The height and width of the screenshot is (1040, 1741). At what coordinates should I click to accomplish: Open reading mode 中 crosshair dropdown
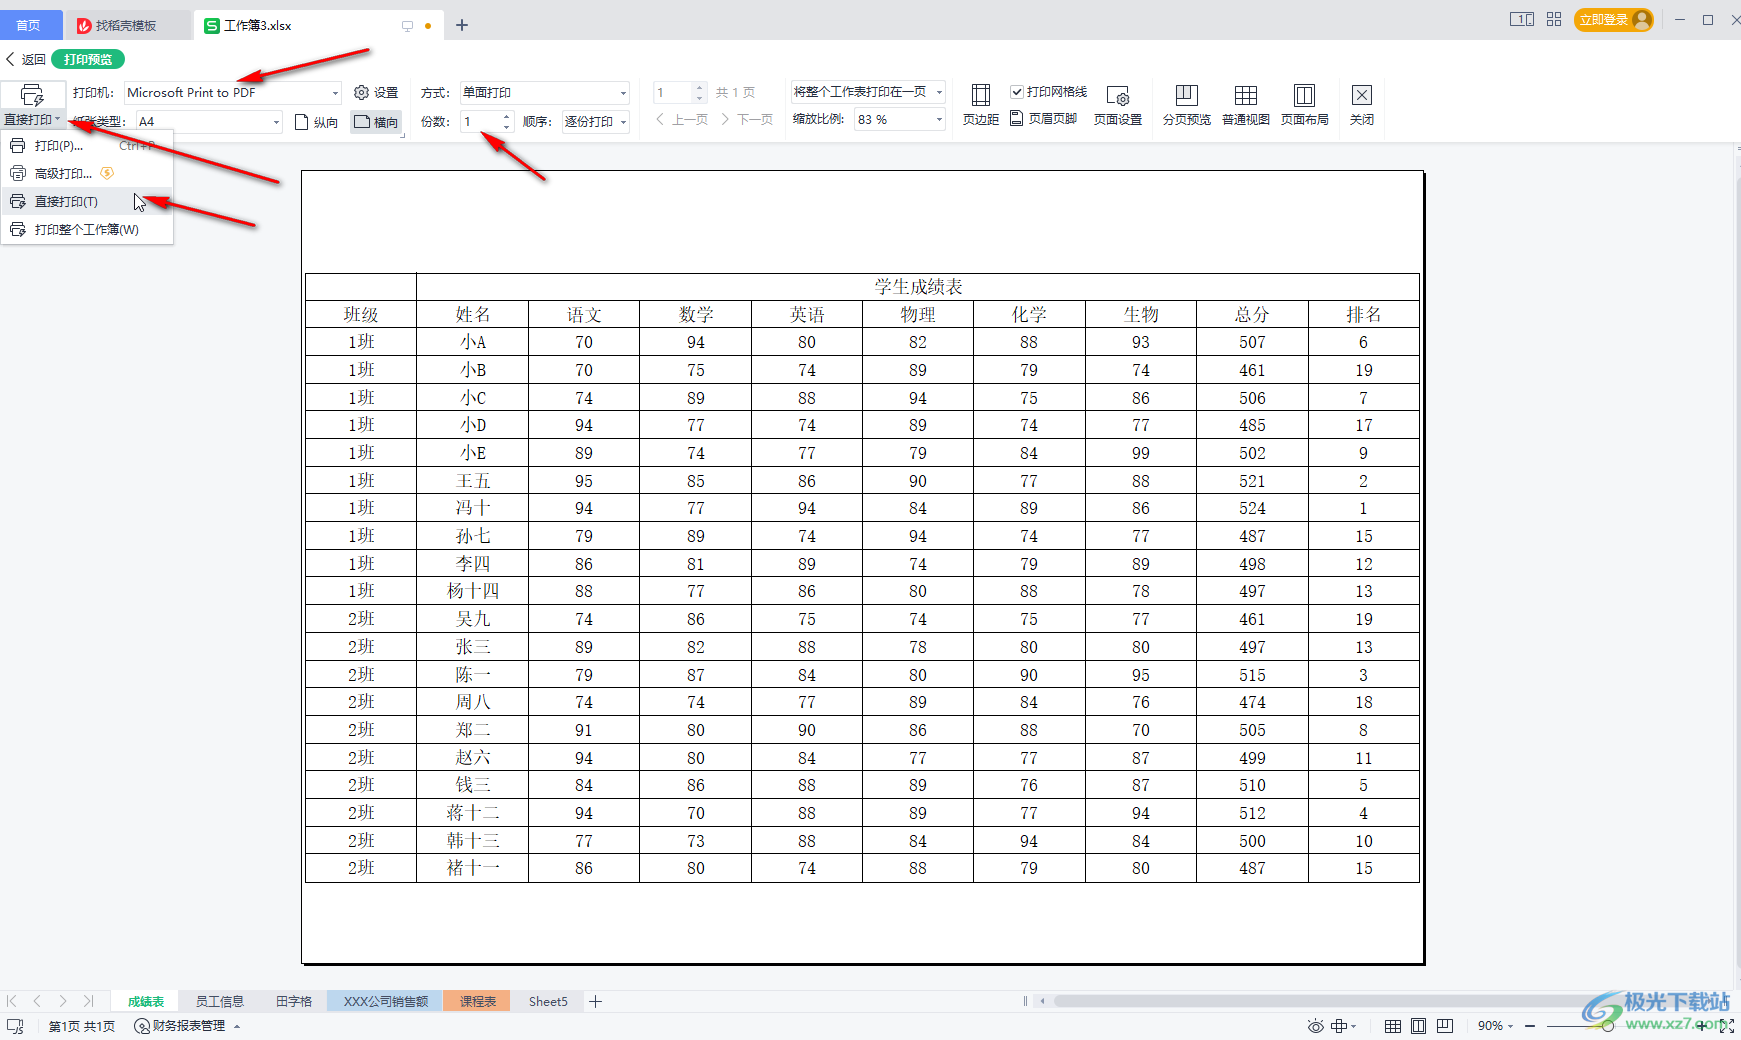coord(1344,1026)
